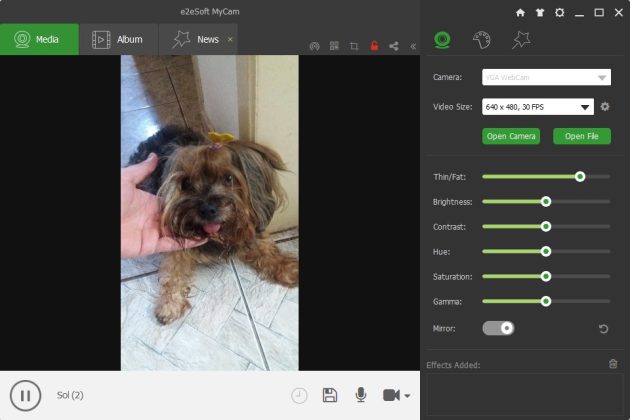Switch to the Album tab
The image size is (630, 420).
(x=118, y=39)
